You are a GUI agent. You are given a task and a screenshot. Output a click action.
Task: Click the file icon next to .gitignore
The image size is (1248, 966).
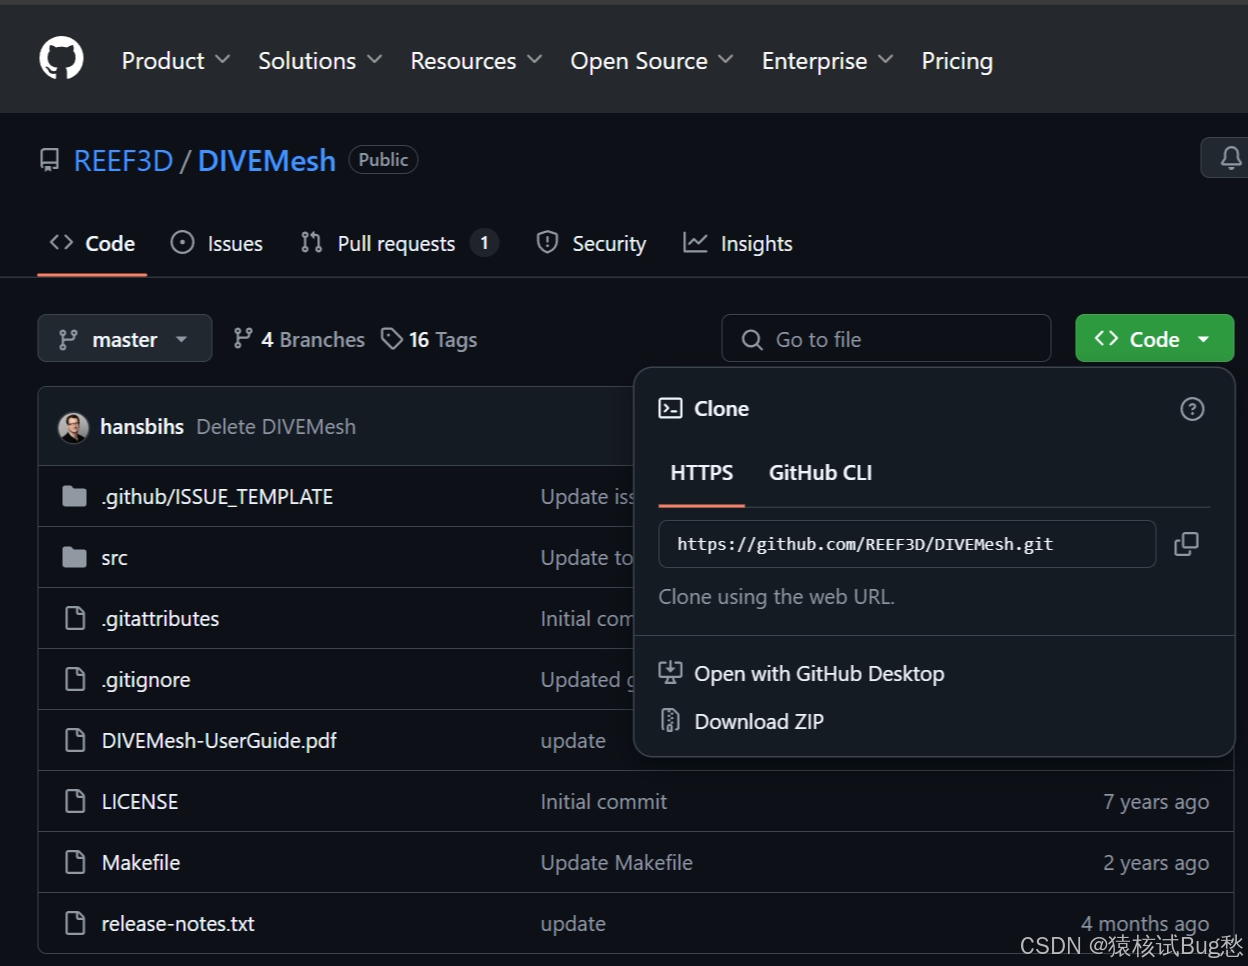75,679
